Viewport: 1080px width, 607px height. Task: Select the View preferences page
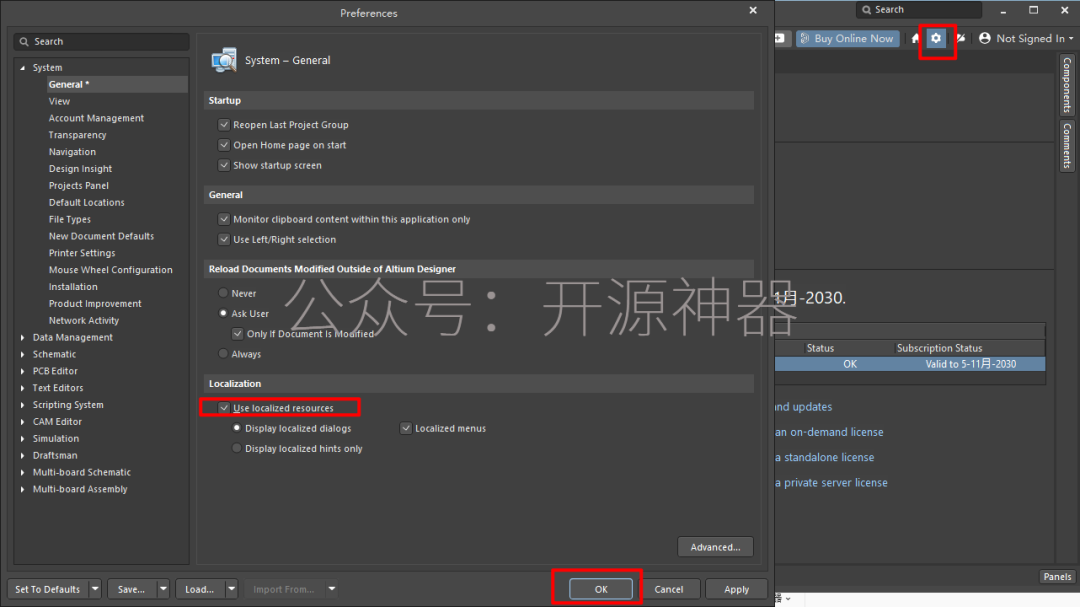tap(59, 101)
